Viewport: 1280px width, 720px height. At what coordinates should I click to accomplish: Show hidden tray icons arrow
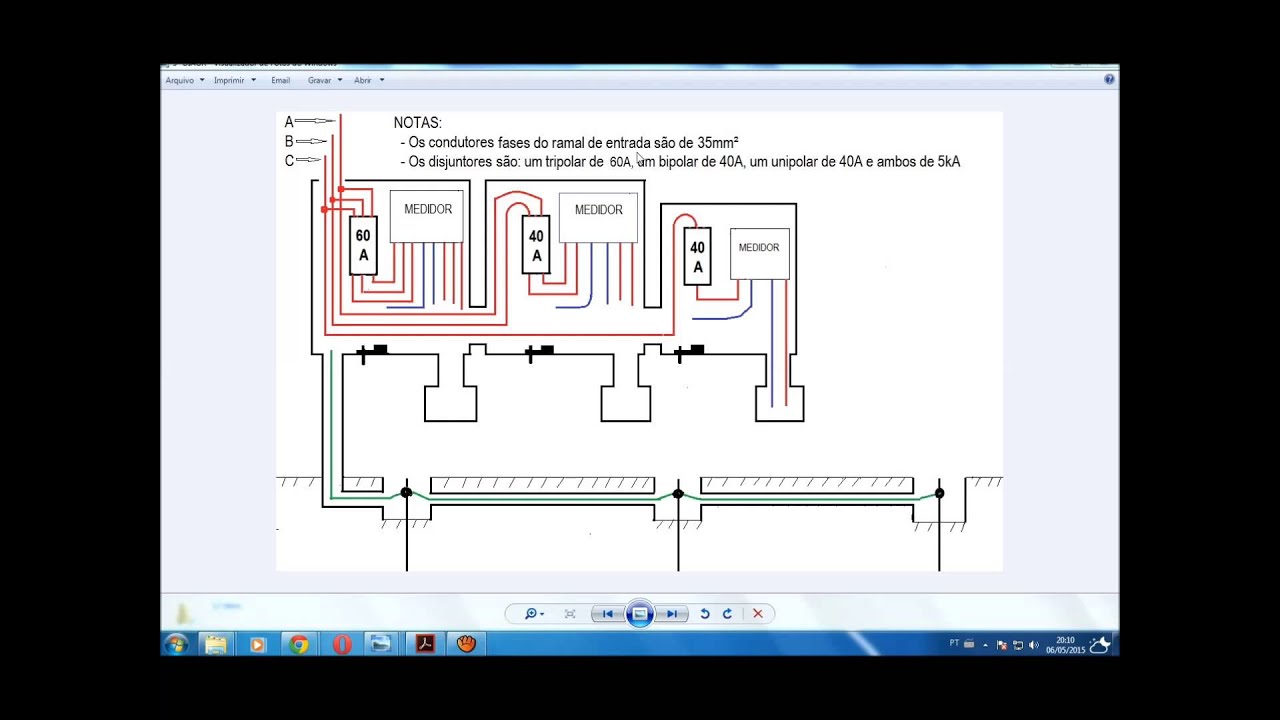(x=986, y=645)
